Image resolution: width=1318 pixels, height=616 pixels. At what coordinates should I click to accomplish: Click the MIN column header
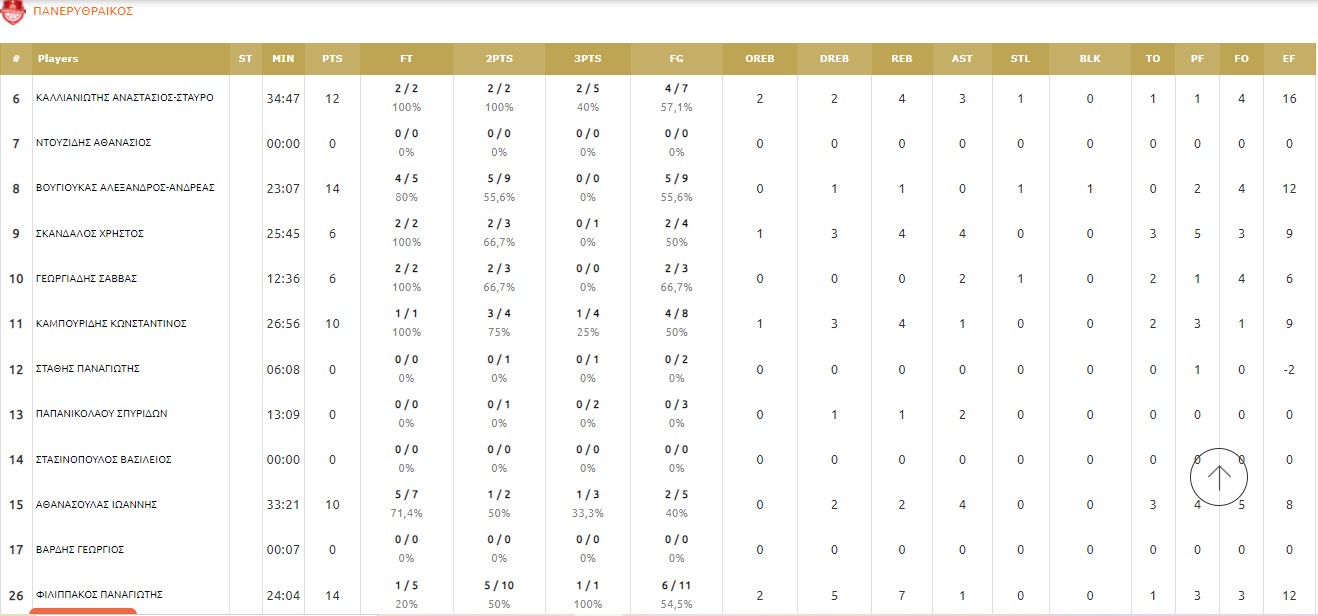[x=283, y=59]
